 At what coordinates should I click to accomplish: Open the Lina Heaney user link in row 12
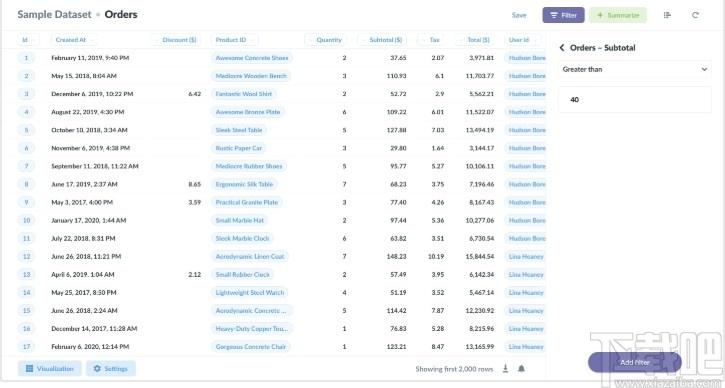pyautogui.click(x=526, y=256)
